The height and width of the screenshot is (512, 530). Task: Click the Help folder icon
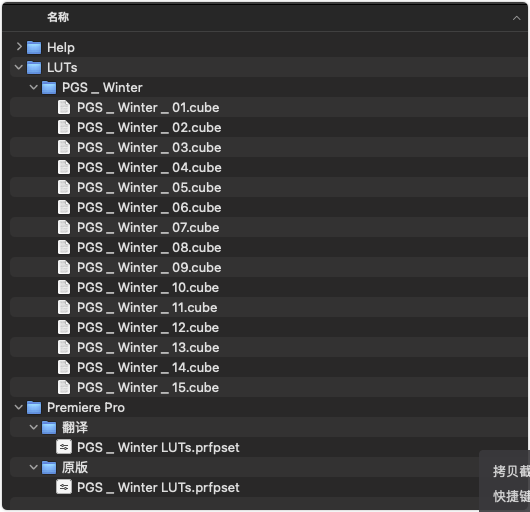34,48
